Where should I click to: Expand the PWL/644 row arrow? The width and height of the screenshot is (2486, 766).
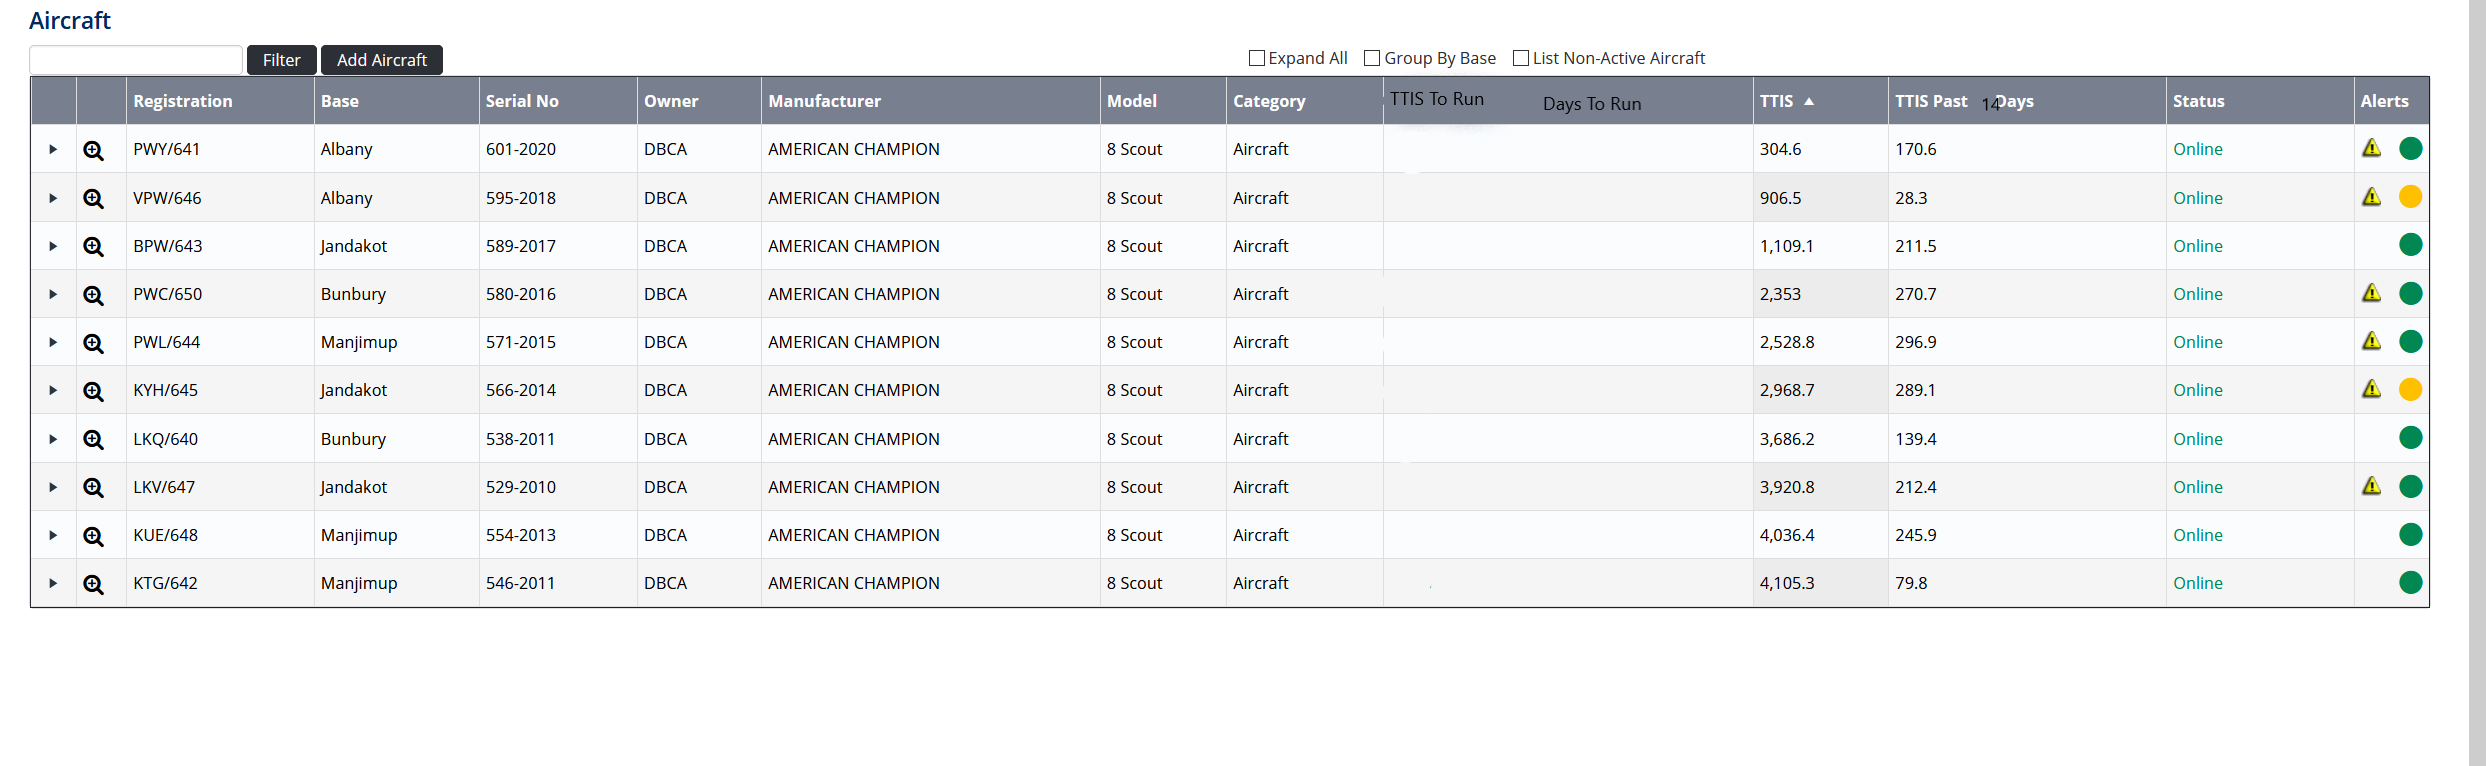(x=53, y=342)
